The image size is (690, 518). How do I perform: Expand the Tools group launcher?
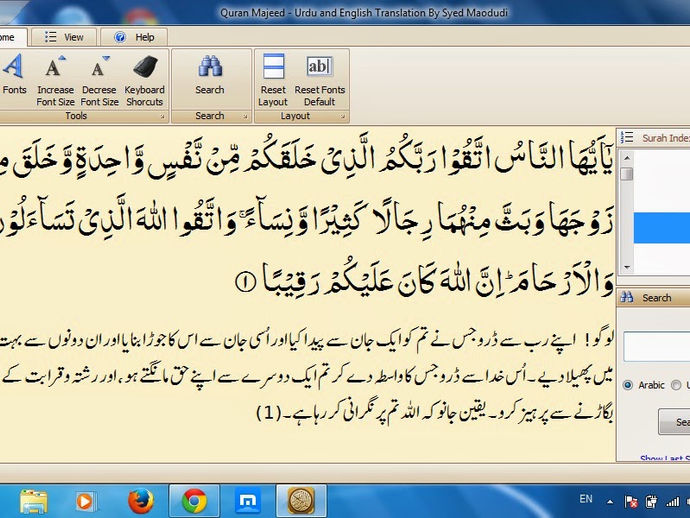click(x=162, y=117)
